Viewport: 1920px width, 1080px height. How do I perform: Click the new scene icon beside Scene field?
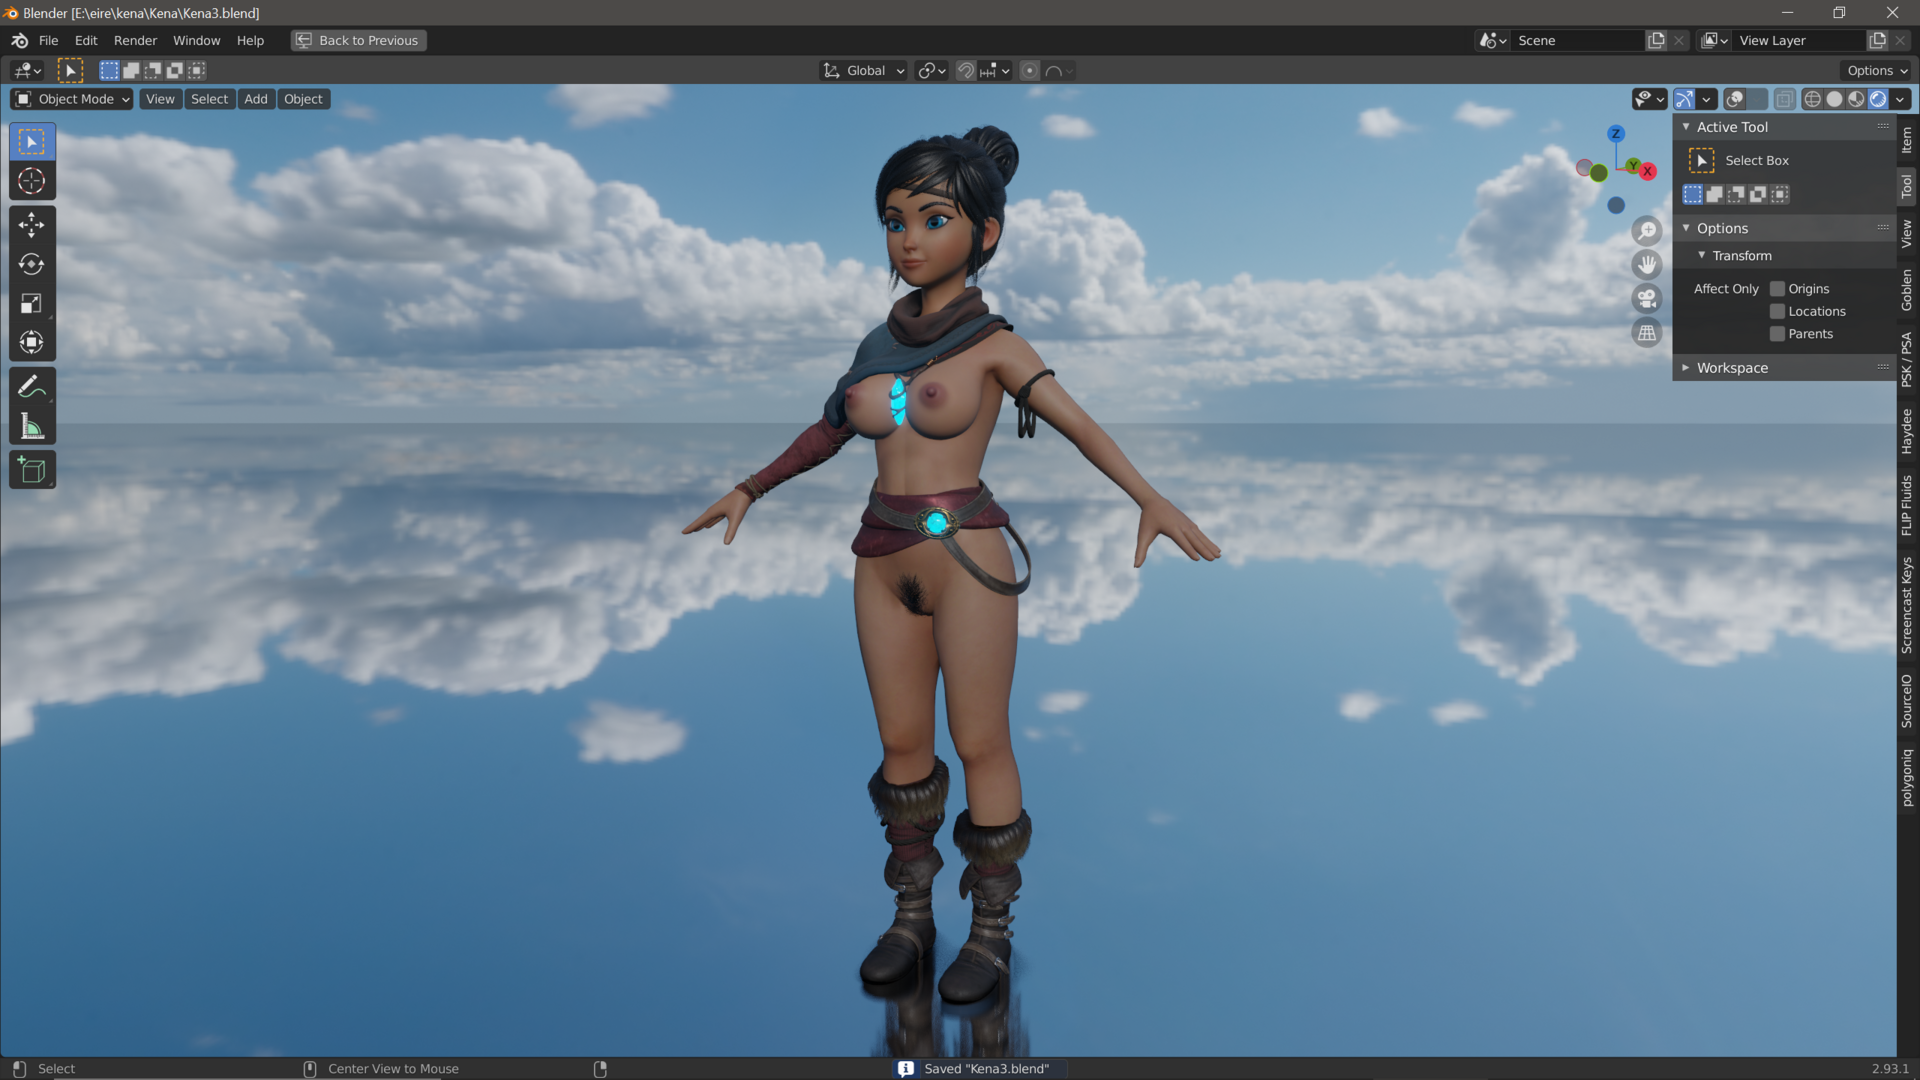1657,41
